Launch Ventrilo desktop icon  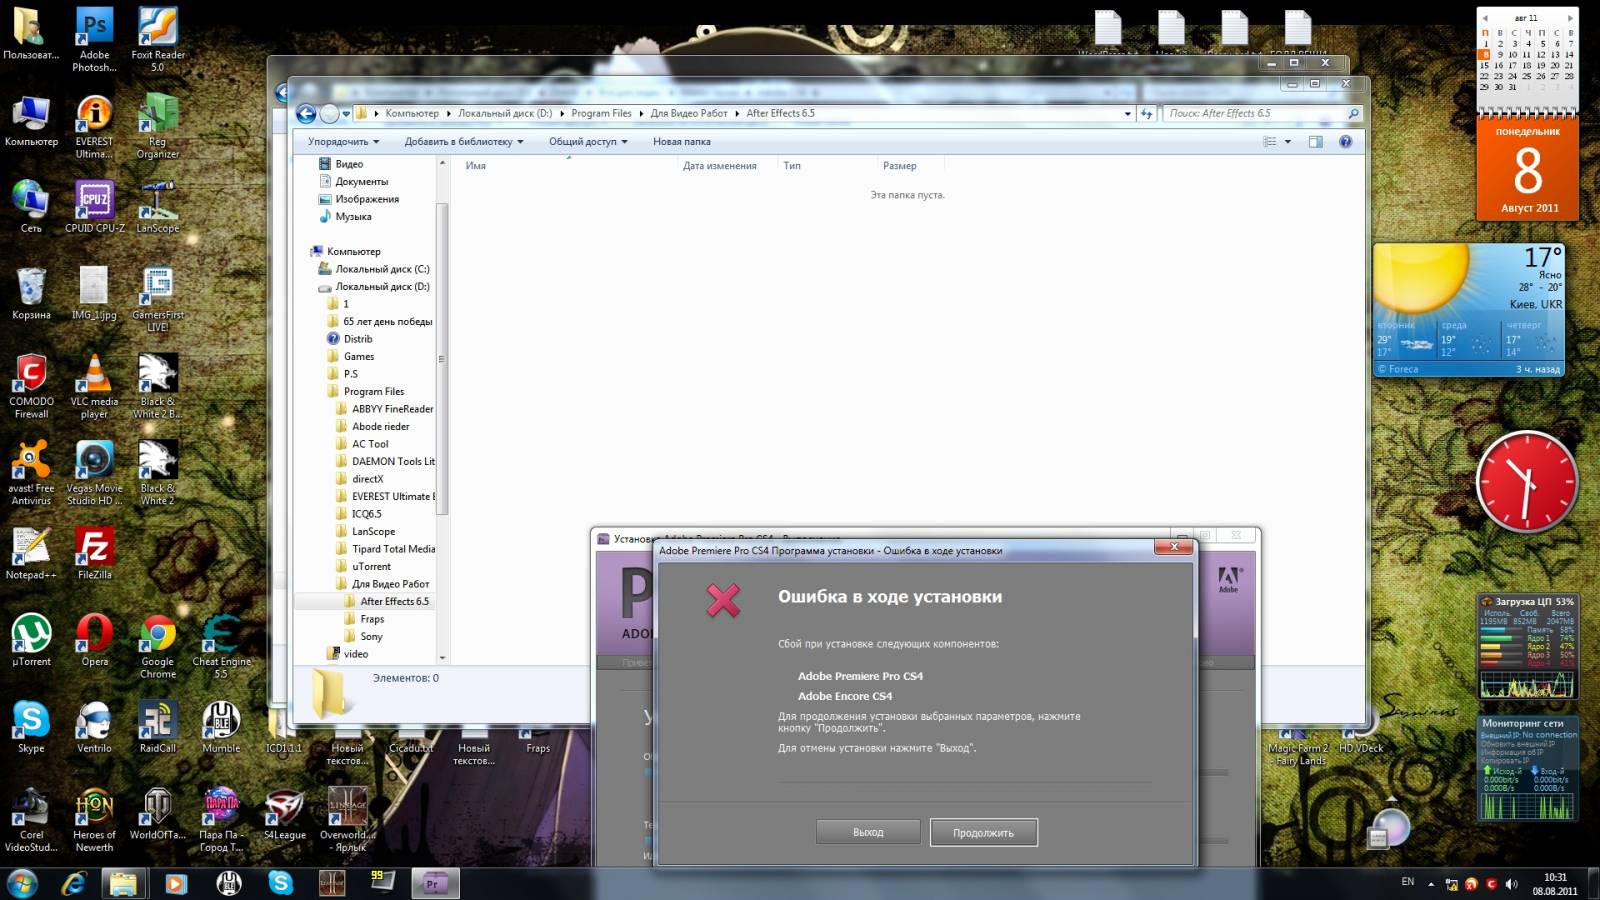tap(94, 727)
